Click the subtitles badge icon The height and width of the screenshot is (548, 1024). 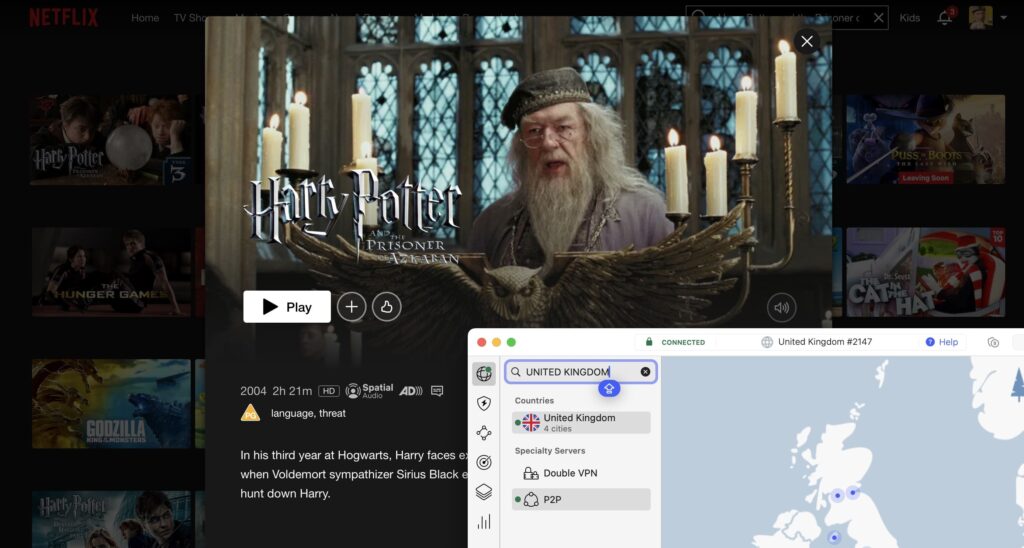[x=437, y=391]
